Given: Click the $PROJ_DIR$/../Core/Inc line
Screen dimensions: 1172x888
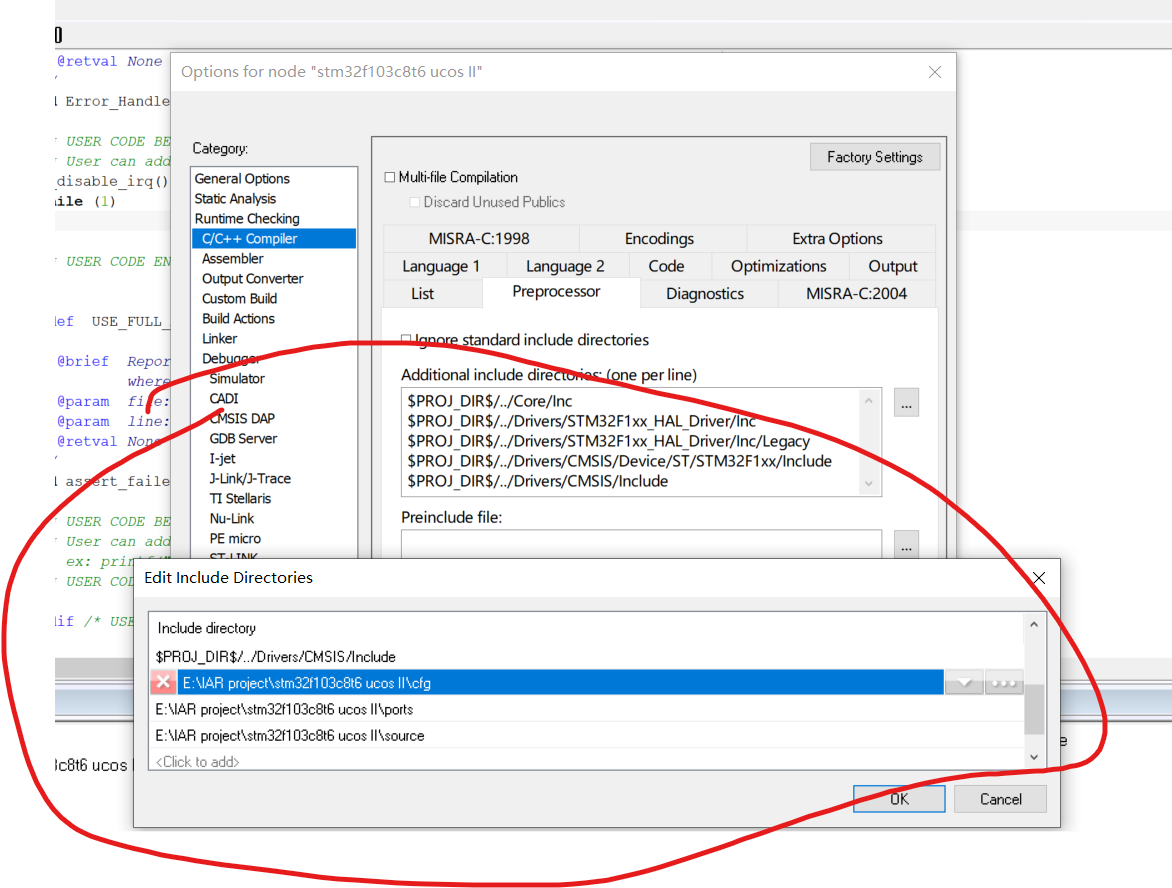Looking at the screenshot, I should click(x=490, y=401).
